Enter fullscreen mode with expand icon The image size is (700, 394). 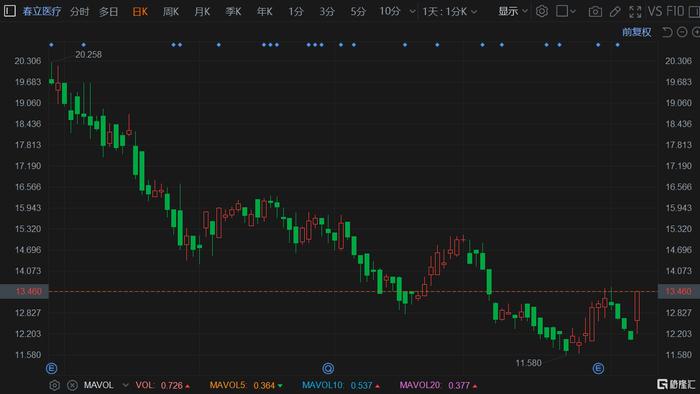635,12
